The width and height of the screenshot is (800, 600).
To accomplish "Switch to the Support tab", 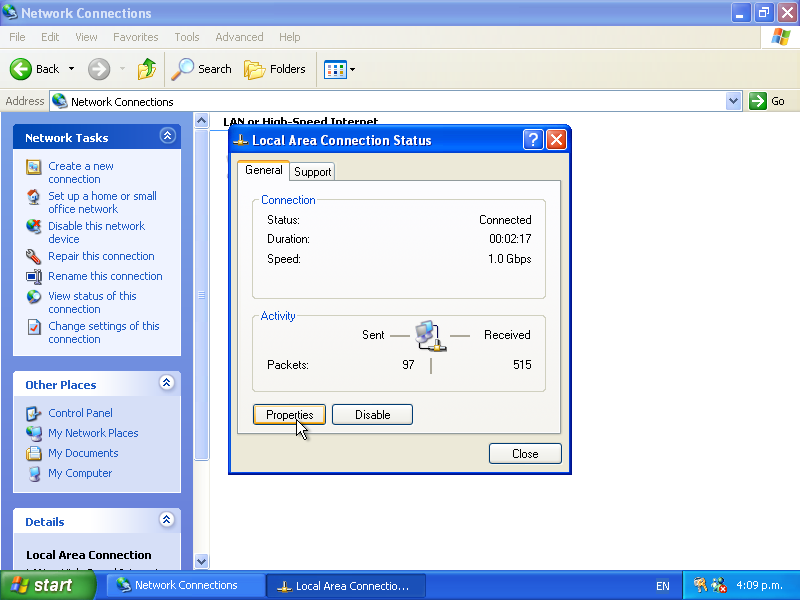I will point(313,172).
